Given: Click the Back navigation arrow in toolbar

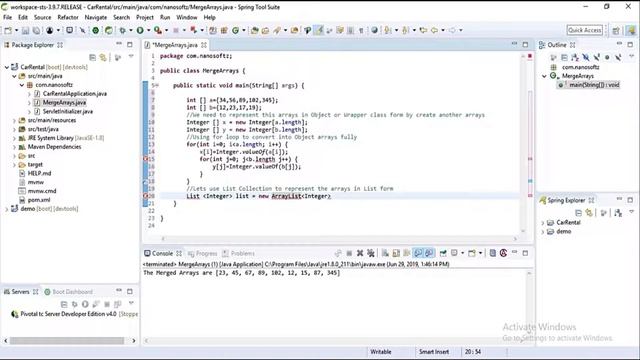Looking at the screenshot, I should (434, 30).
